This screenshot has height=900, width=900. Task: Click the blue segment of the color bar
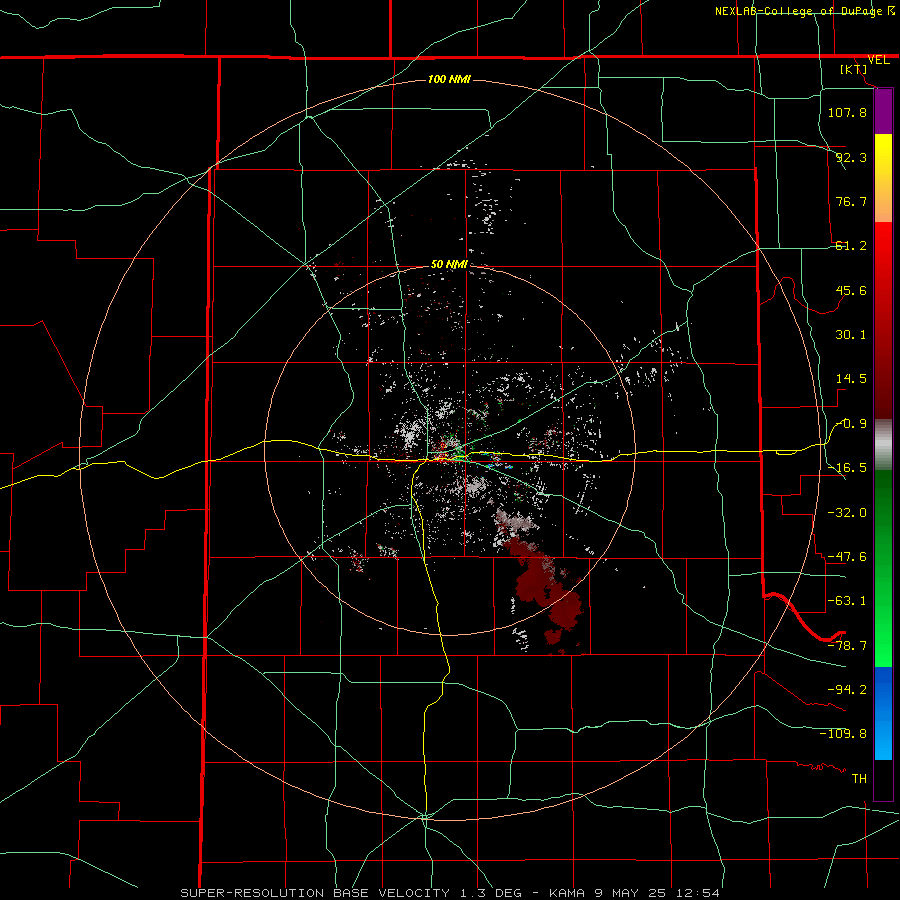(x=883, y=713)
